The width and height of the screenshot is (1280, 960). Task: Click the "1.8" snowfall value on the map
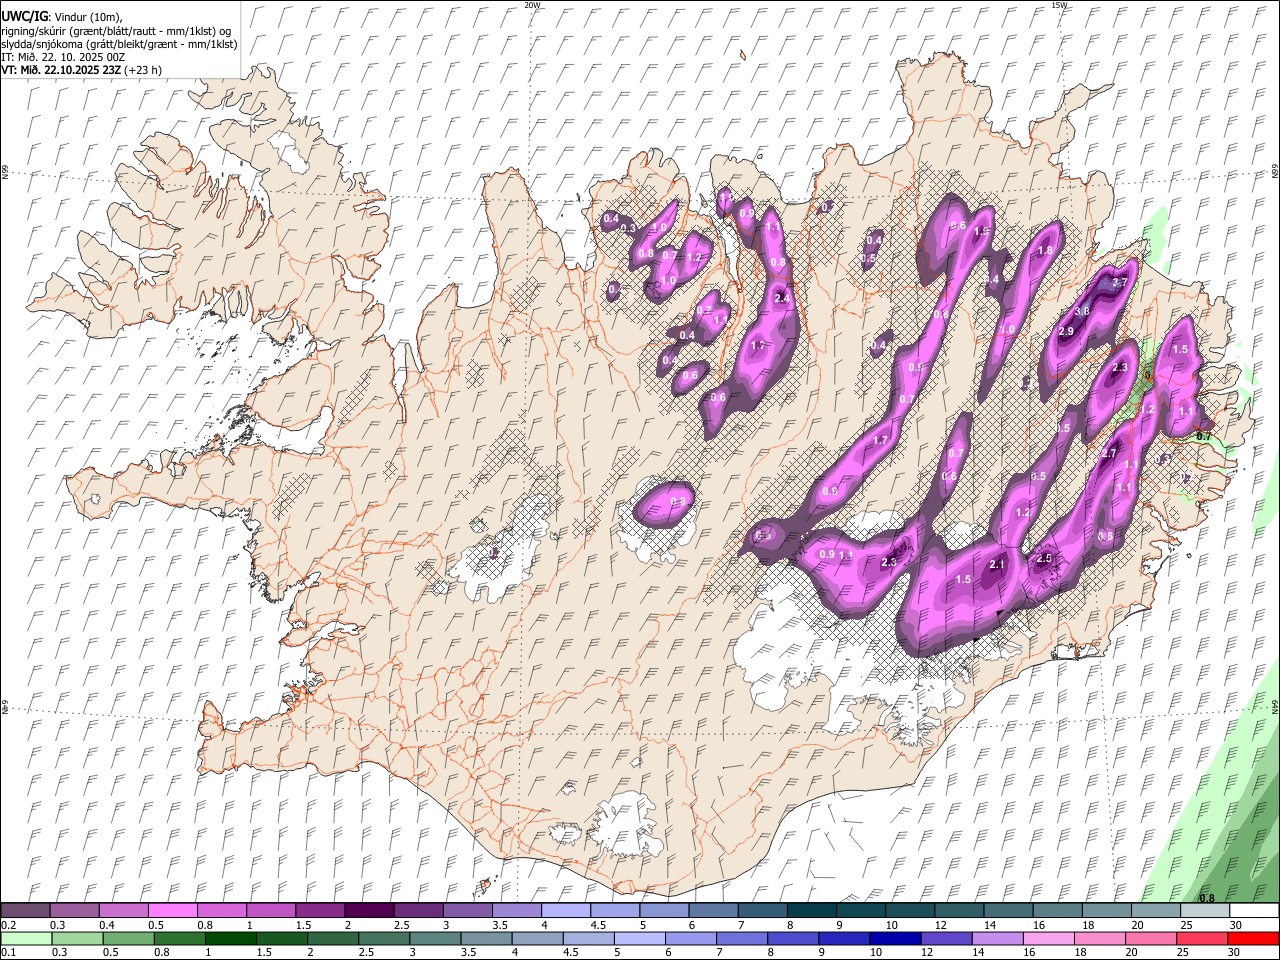[1046, 250]
